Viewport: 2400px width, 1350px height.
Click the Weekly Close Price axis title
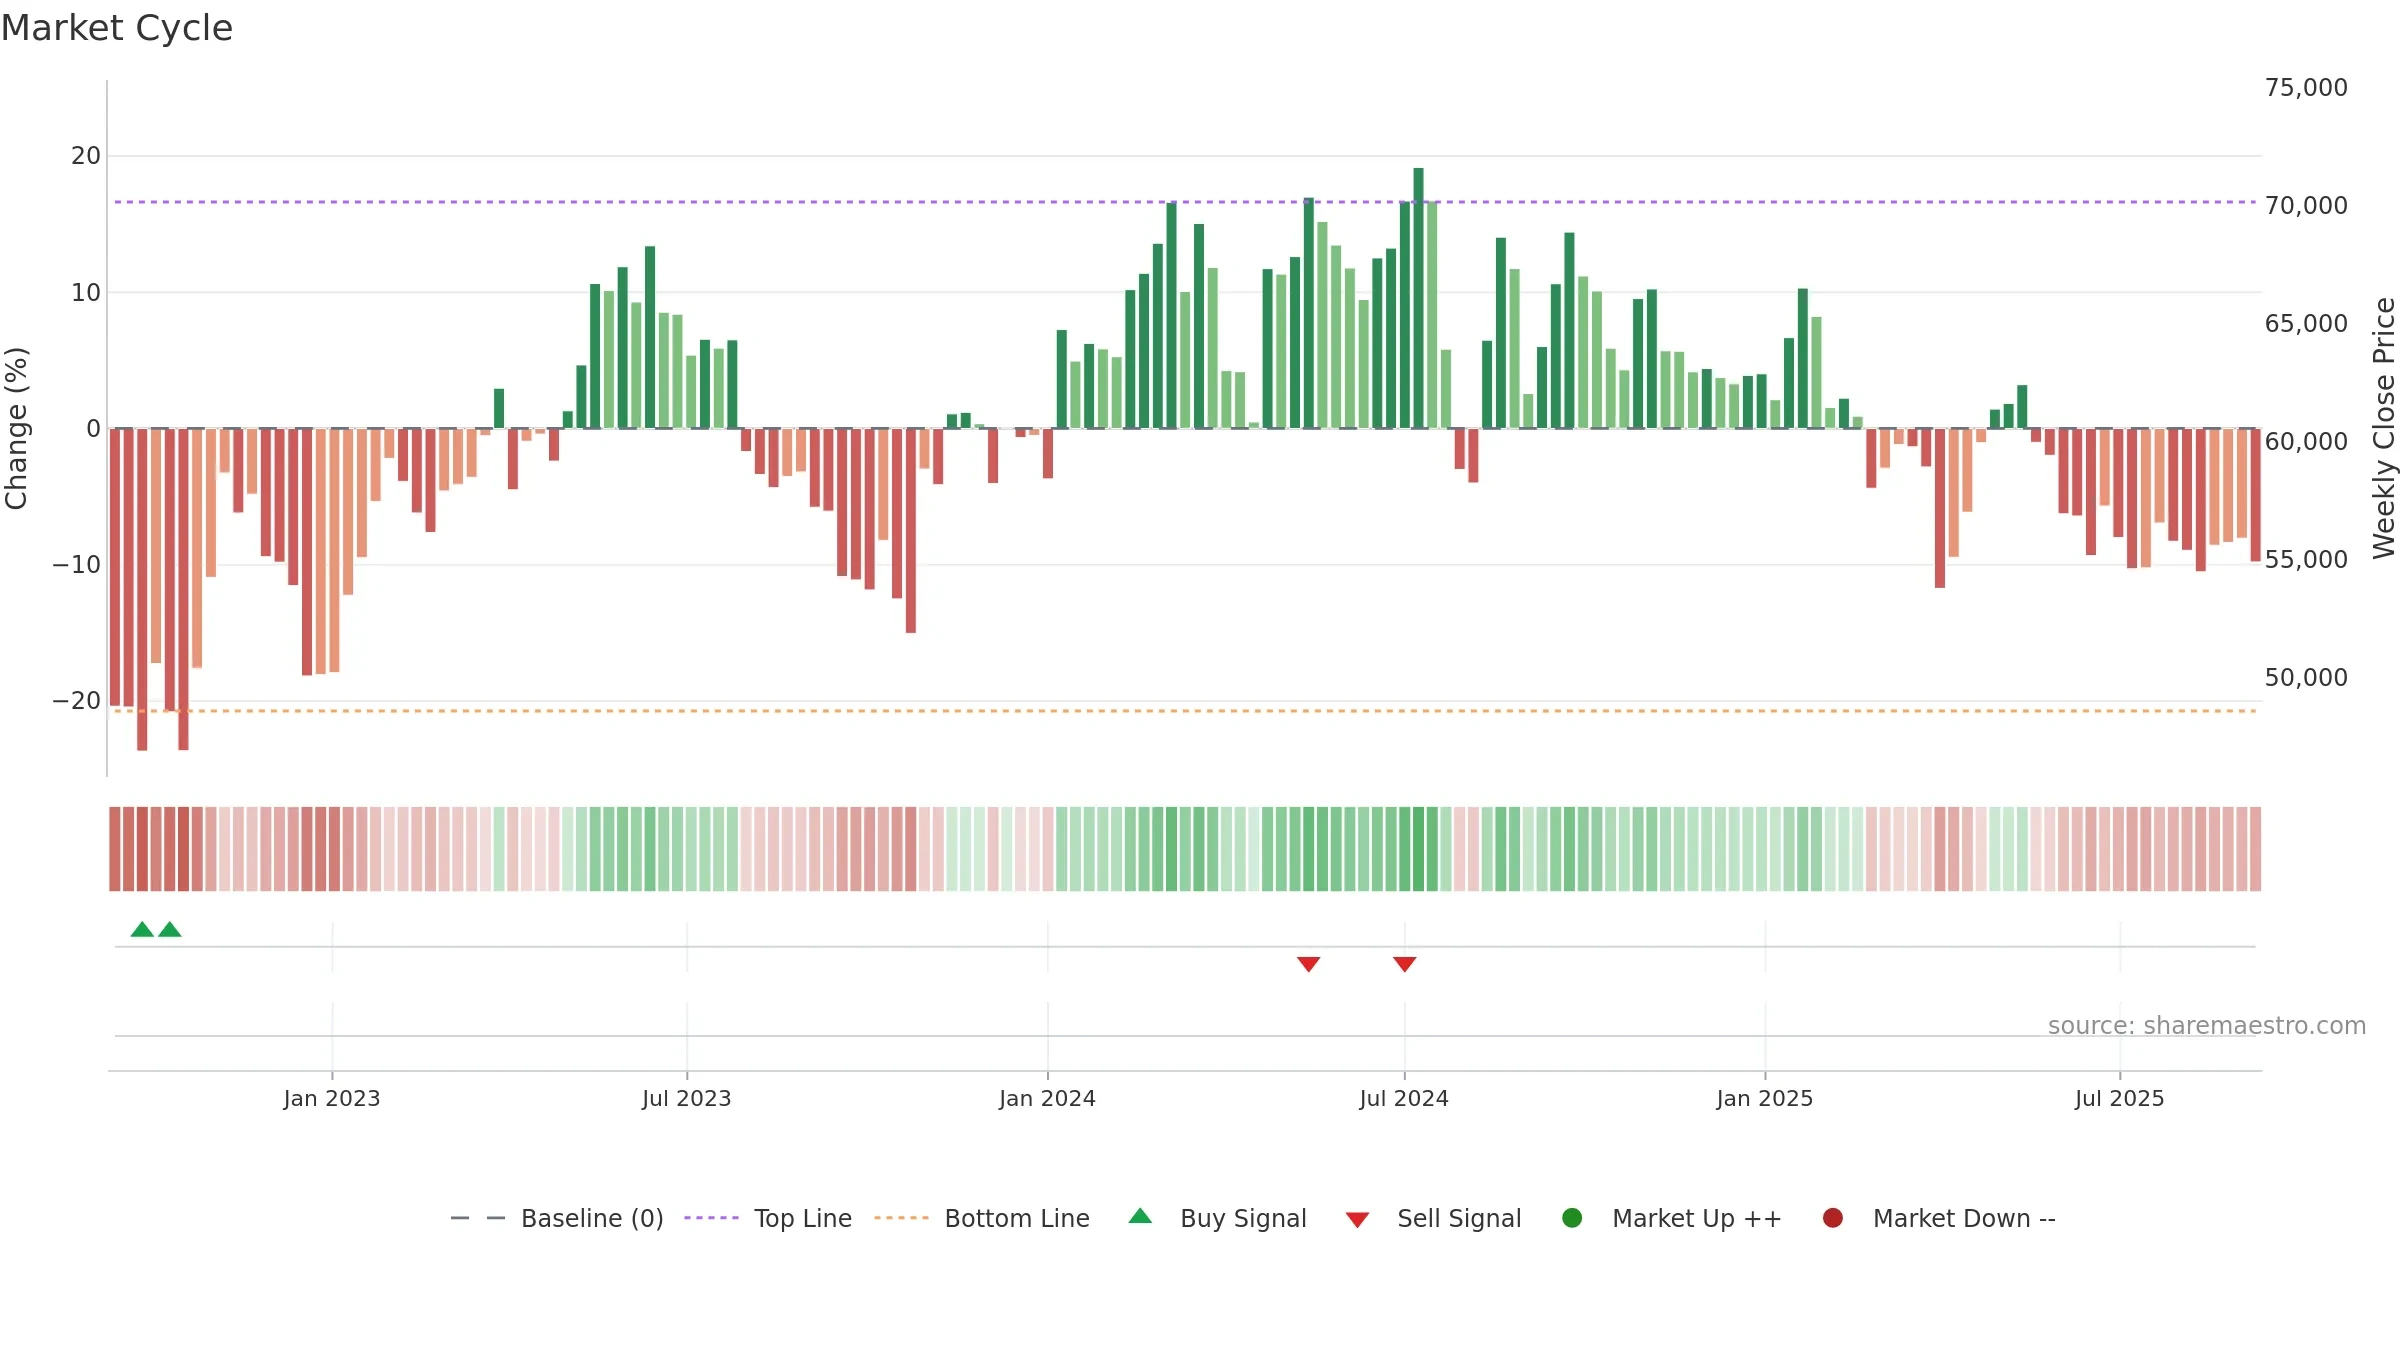click(2385, 428)
